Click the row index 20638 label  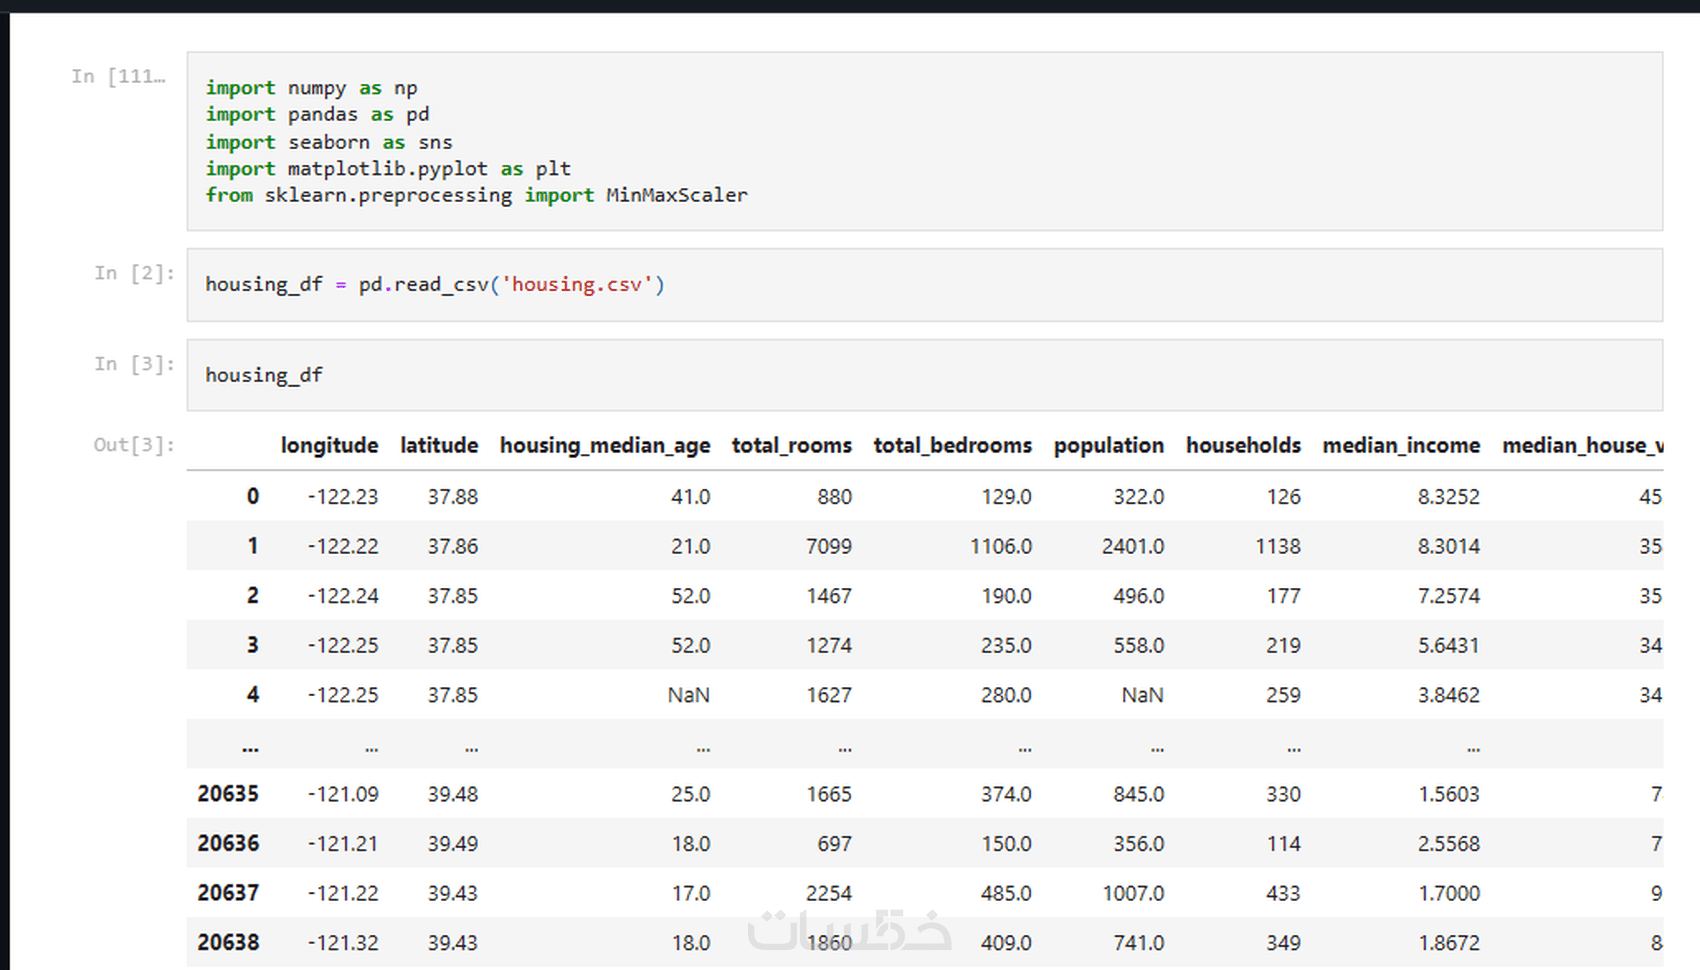[x=228, y=942]
